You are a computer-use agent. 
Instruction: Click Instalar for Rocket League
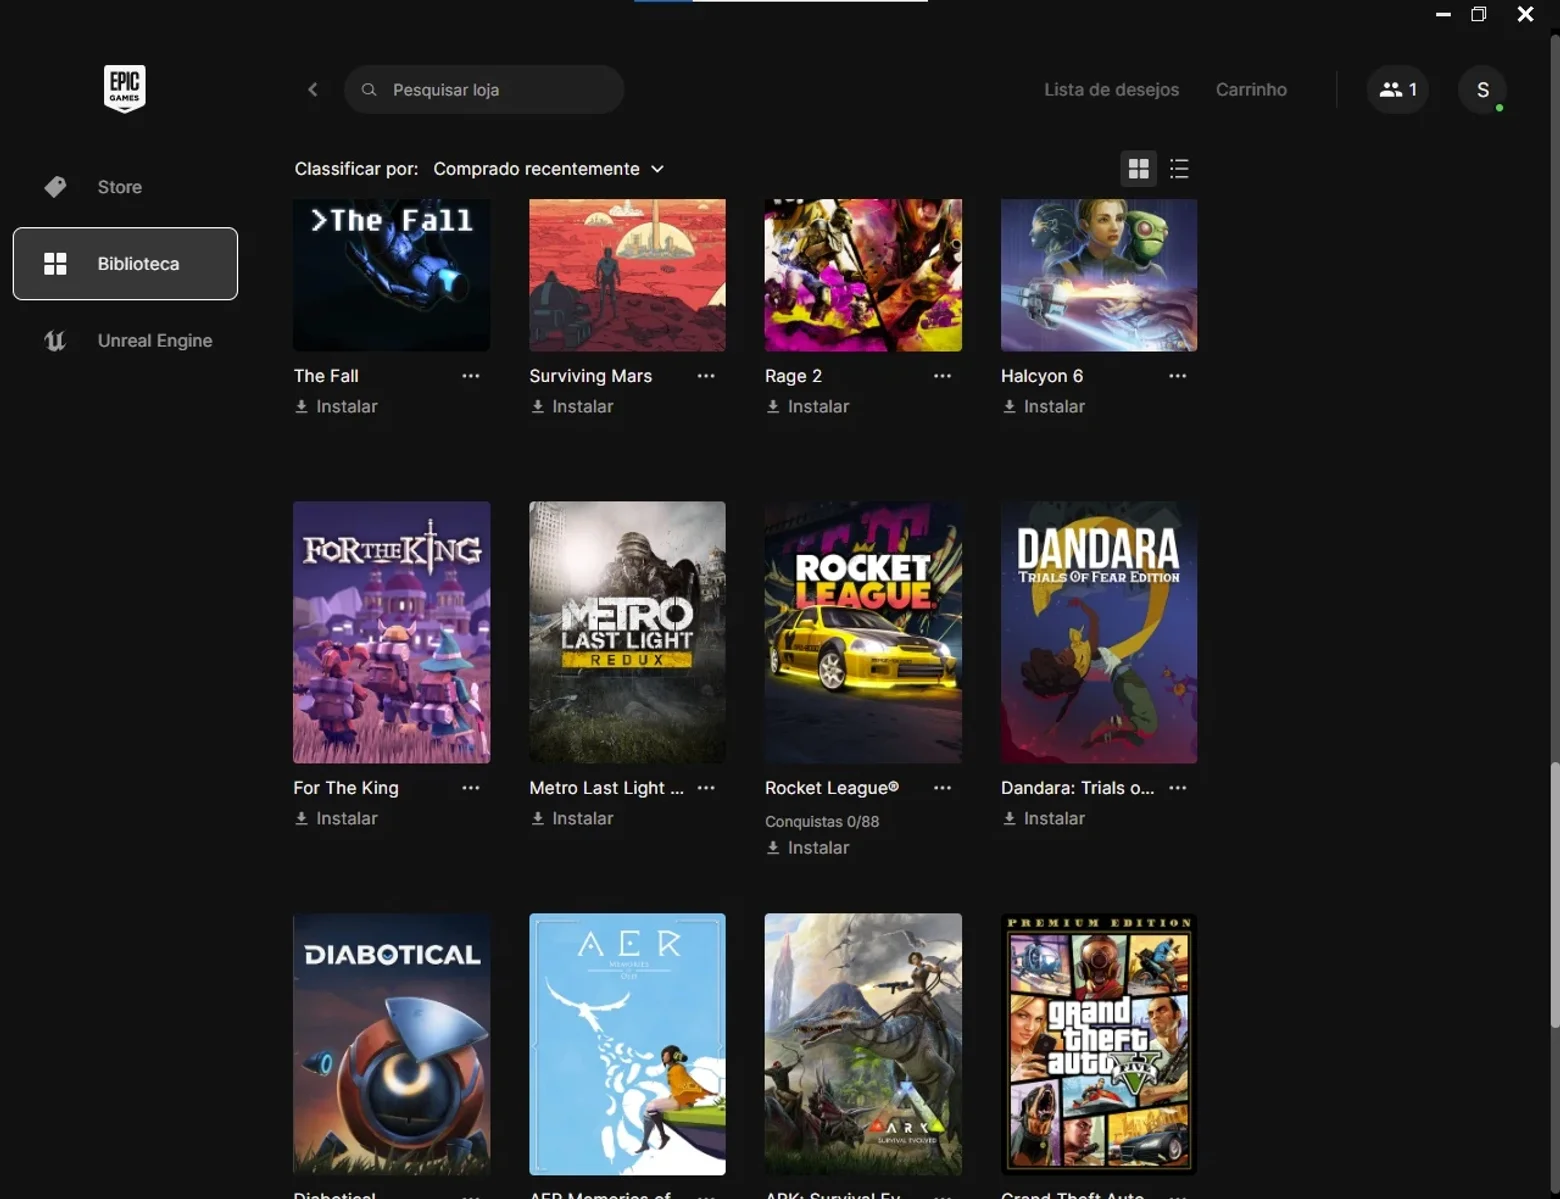[818, 848]
